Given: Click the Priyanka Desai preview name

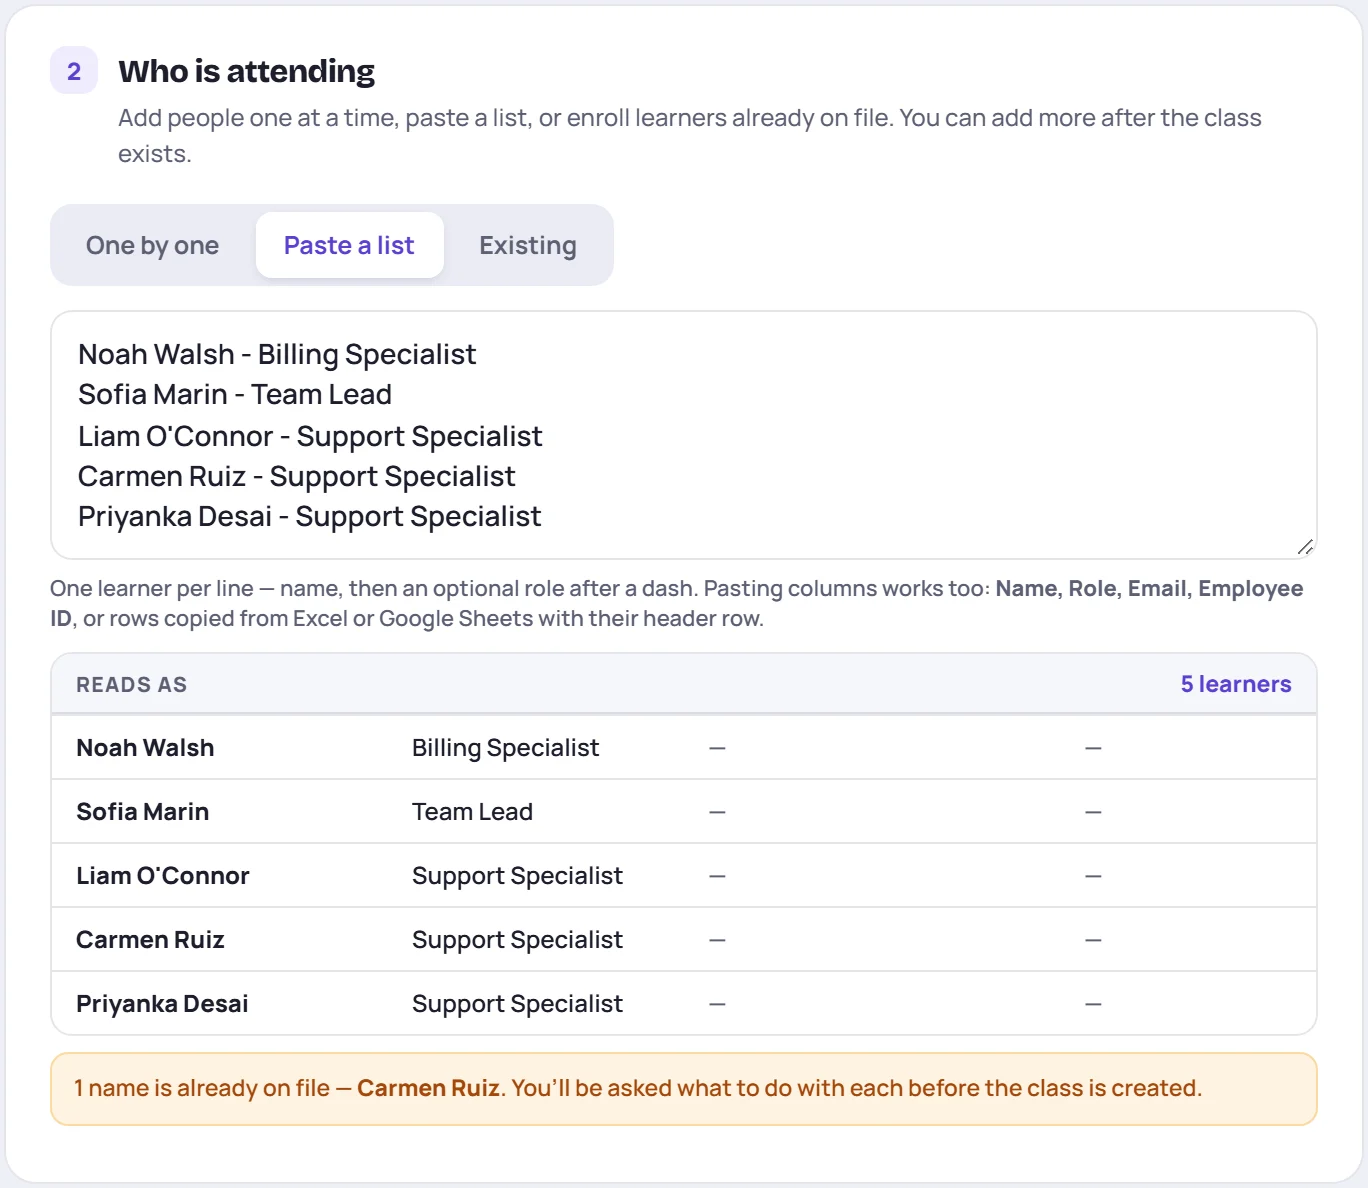Looking at the screenshot, I should pos(162,1004).
